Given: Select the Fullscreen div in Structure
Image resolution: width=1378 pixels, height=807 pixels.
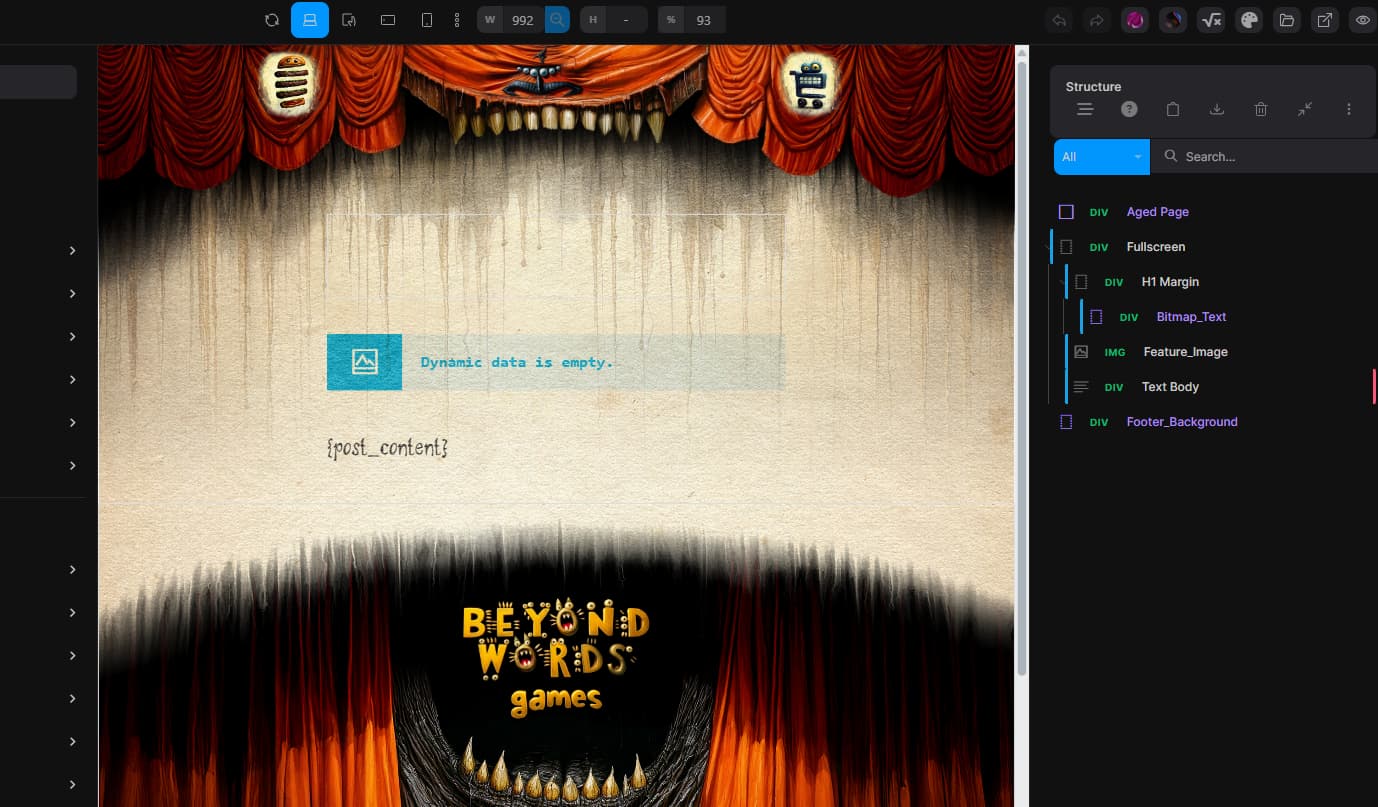Looking at the screenshot, I should click(x=1155, y=247).
